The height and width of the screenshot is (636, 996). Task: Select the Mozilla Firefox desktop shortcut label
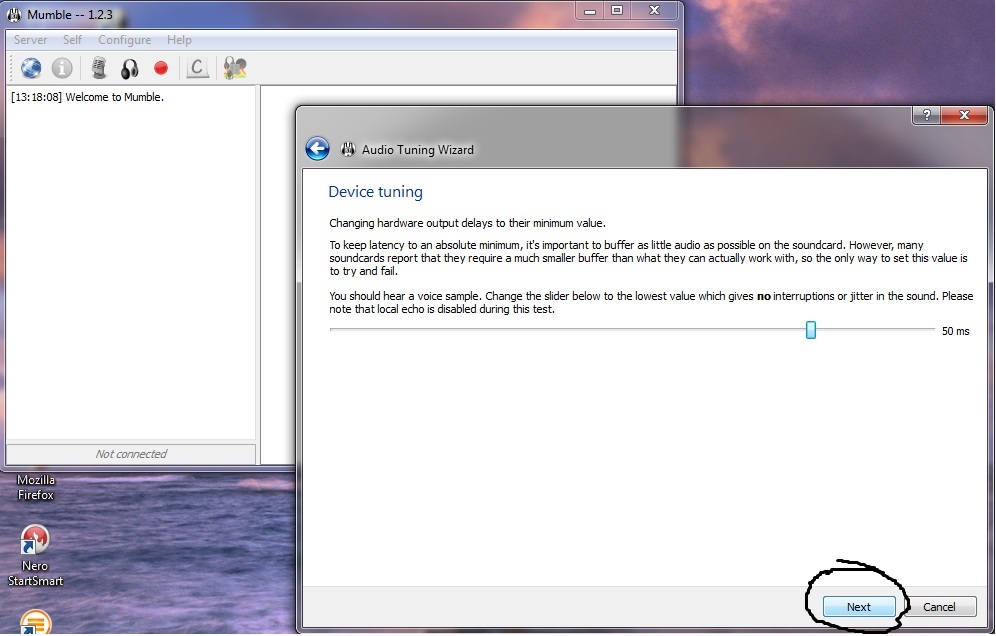[x=36, y=487]
